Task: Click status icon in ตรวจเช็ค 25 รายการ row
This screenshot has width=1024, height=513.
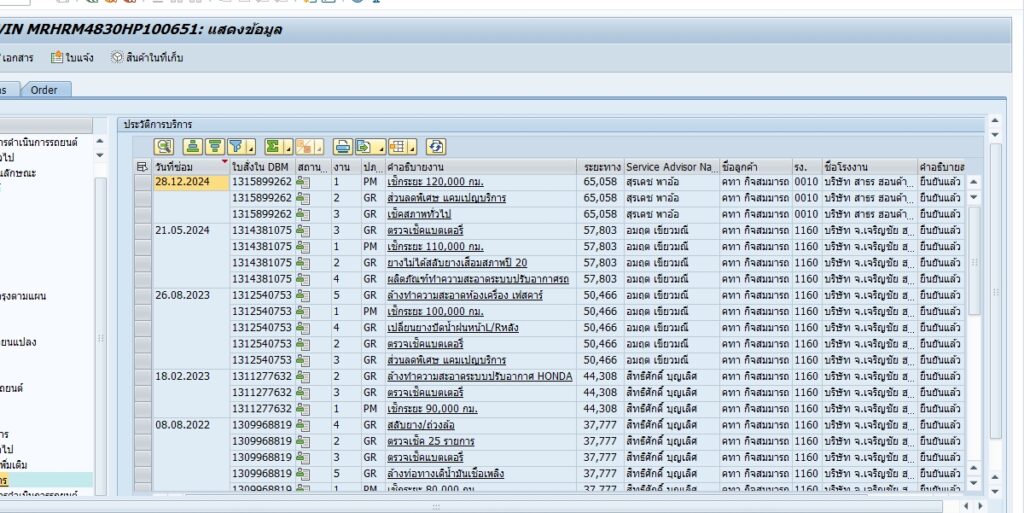Action: (302, 441)
